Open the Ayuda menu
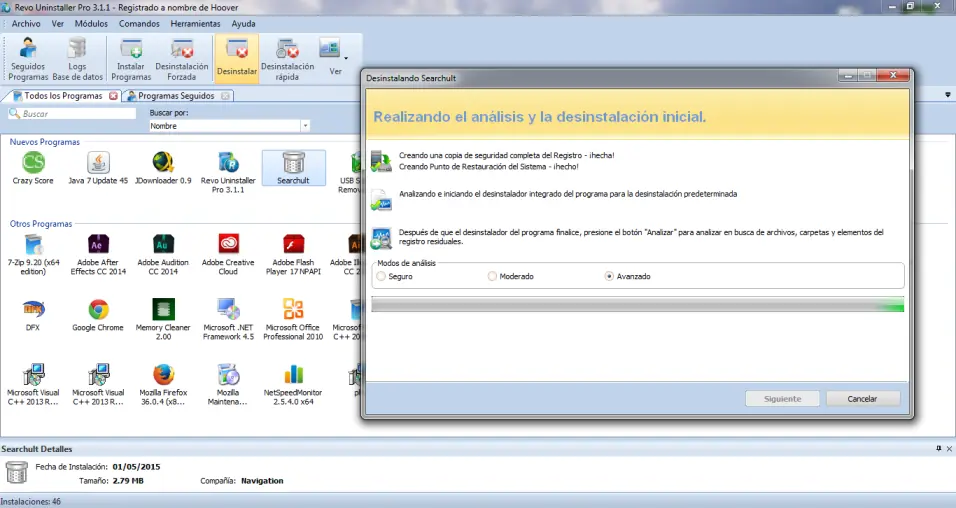 243,24
